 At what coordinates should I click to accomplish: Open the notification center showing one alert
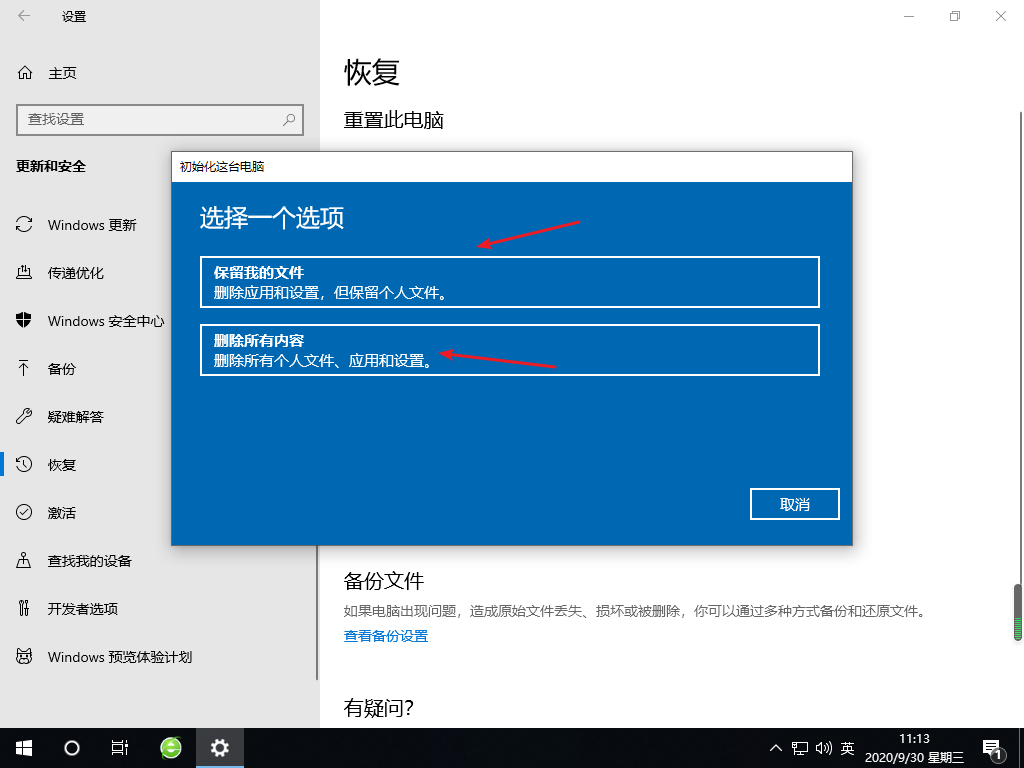pyautogui.click(x=993, y=747)
